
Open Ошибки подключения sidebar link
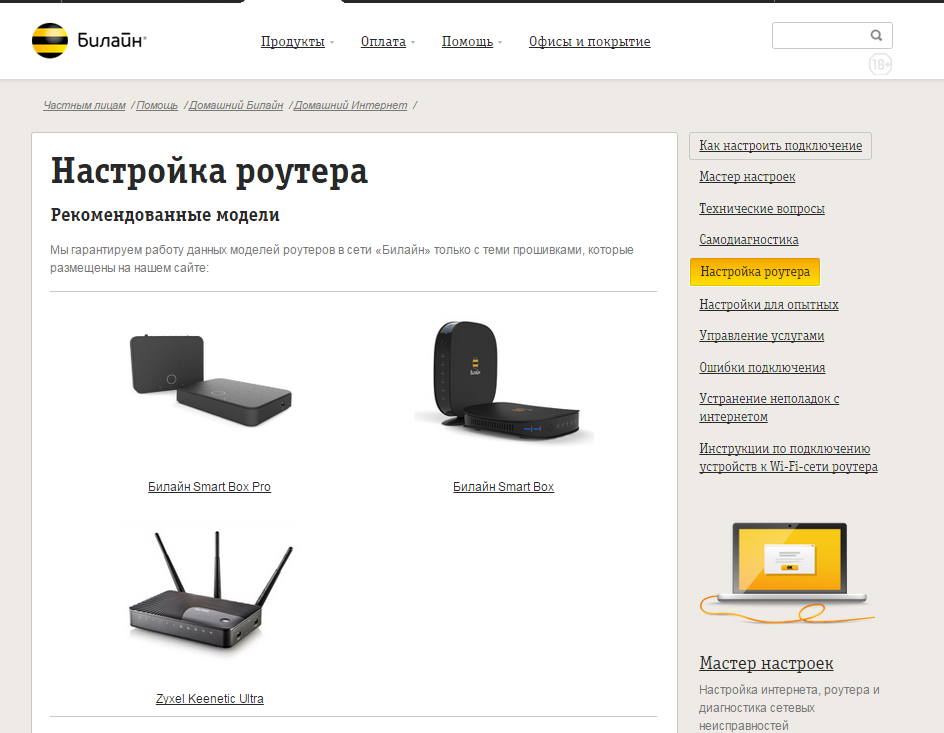(762, 368)
